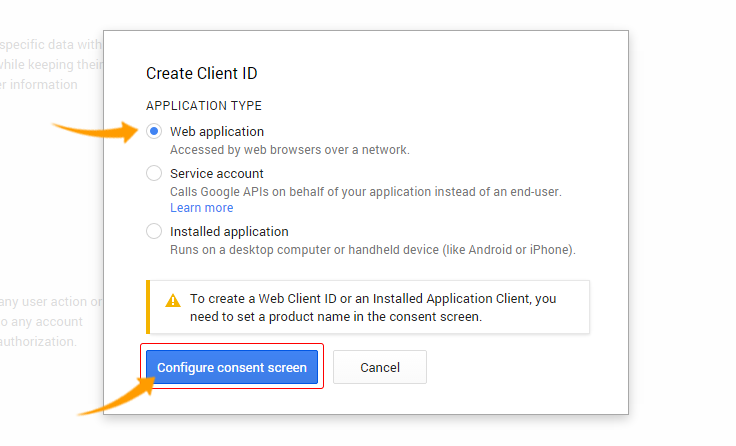Viewport: 736px width, 446px height.
Task: Click the Configure consent screen button
Action: (x=232, y=367)
